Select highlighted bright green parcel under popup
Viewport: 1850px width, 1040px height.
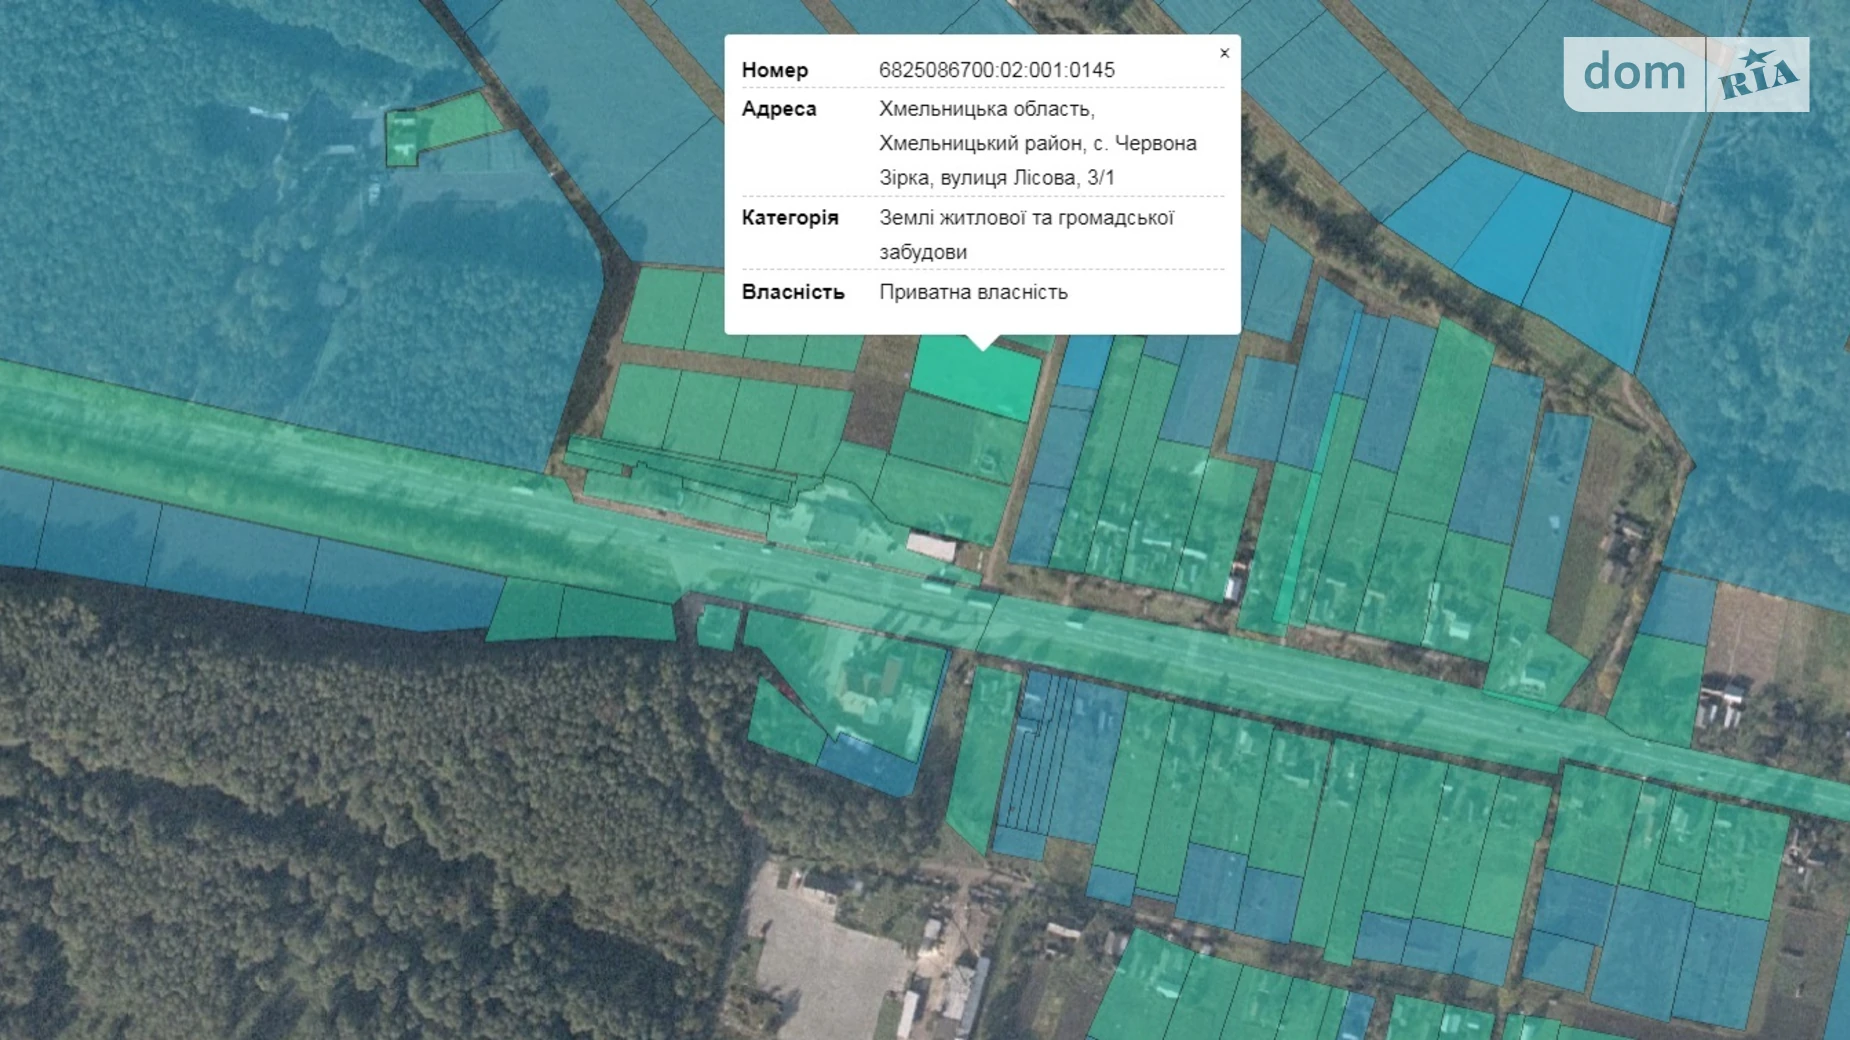coord(975,378)
